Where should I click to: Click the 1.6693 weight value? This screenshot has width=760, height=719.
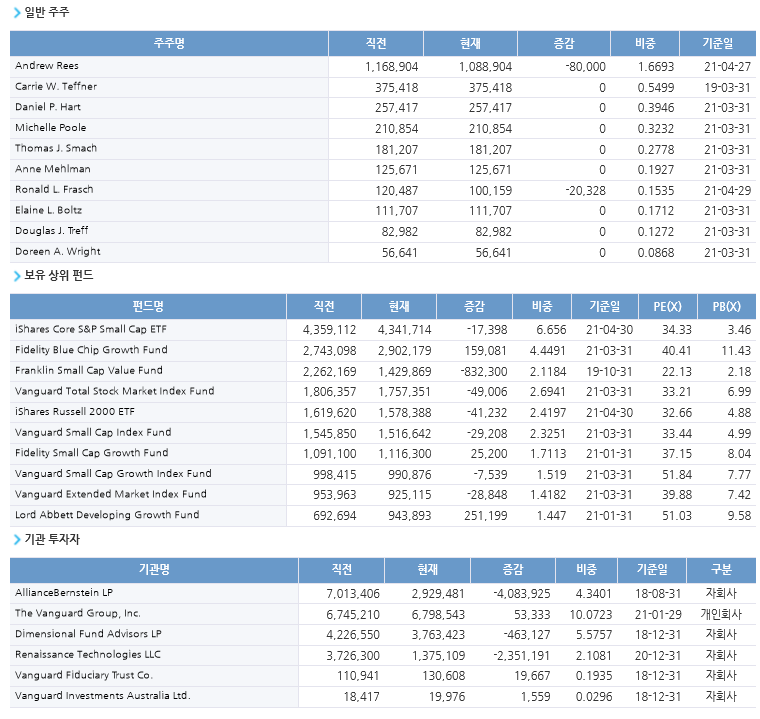click(x=656, y=66)
